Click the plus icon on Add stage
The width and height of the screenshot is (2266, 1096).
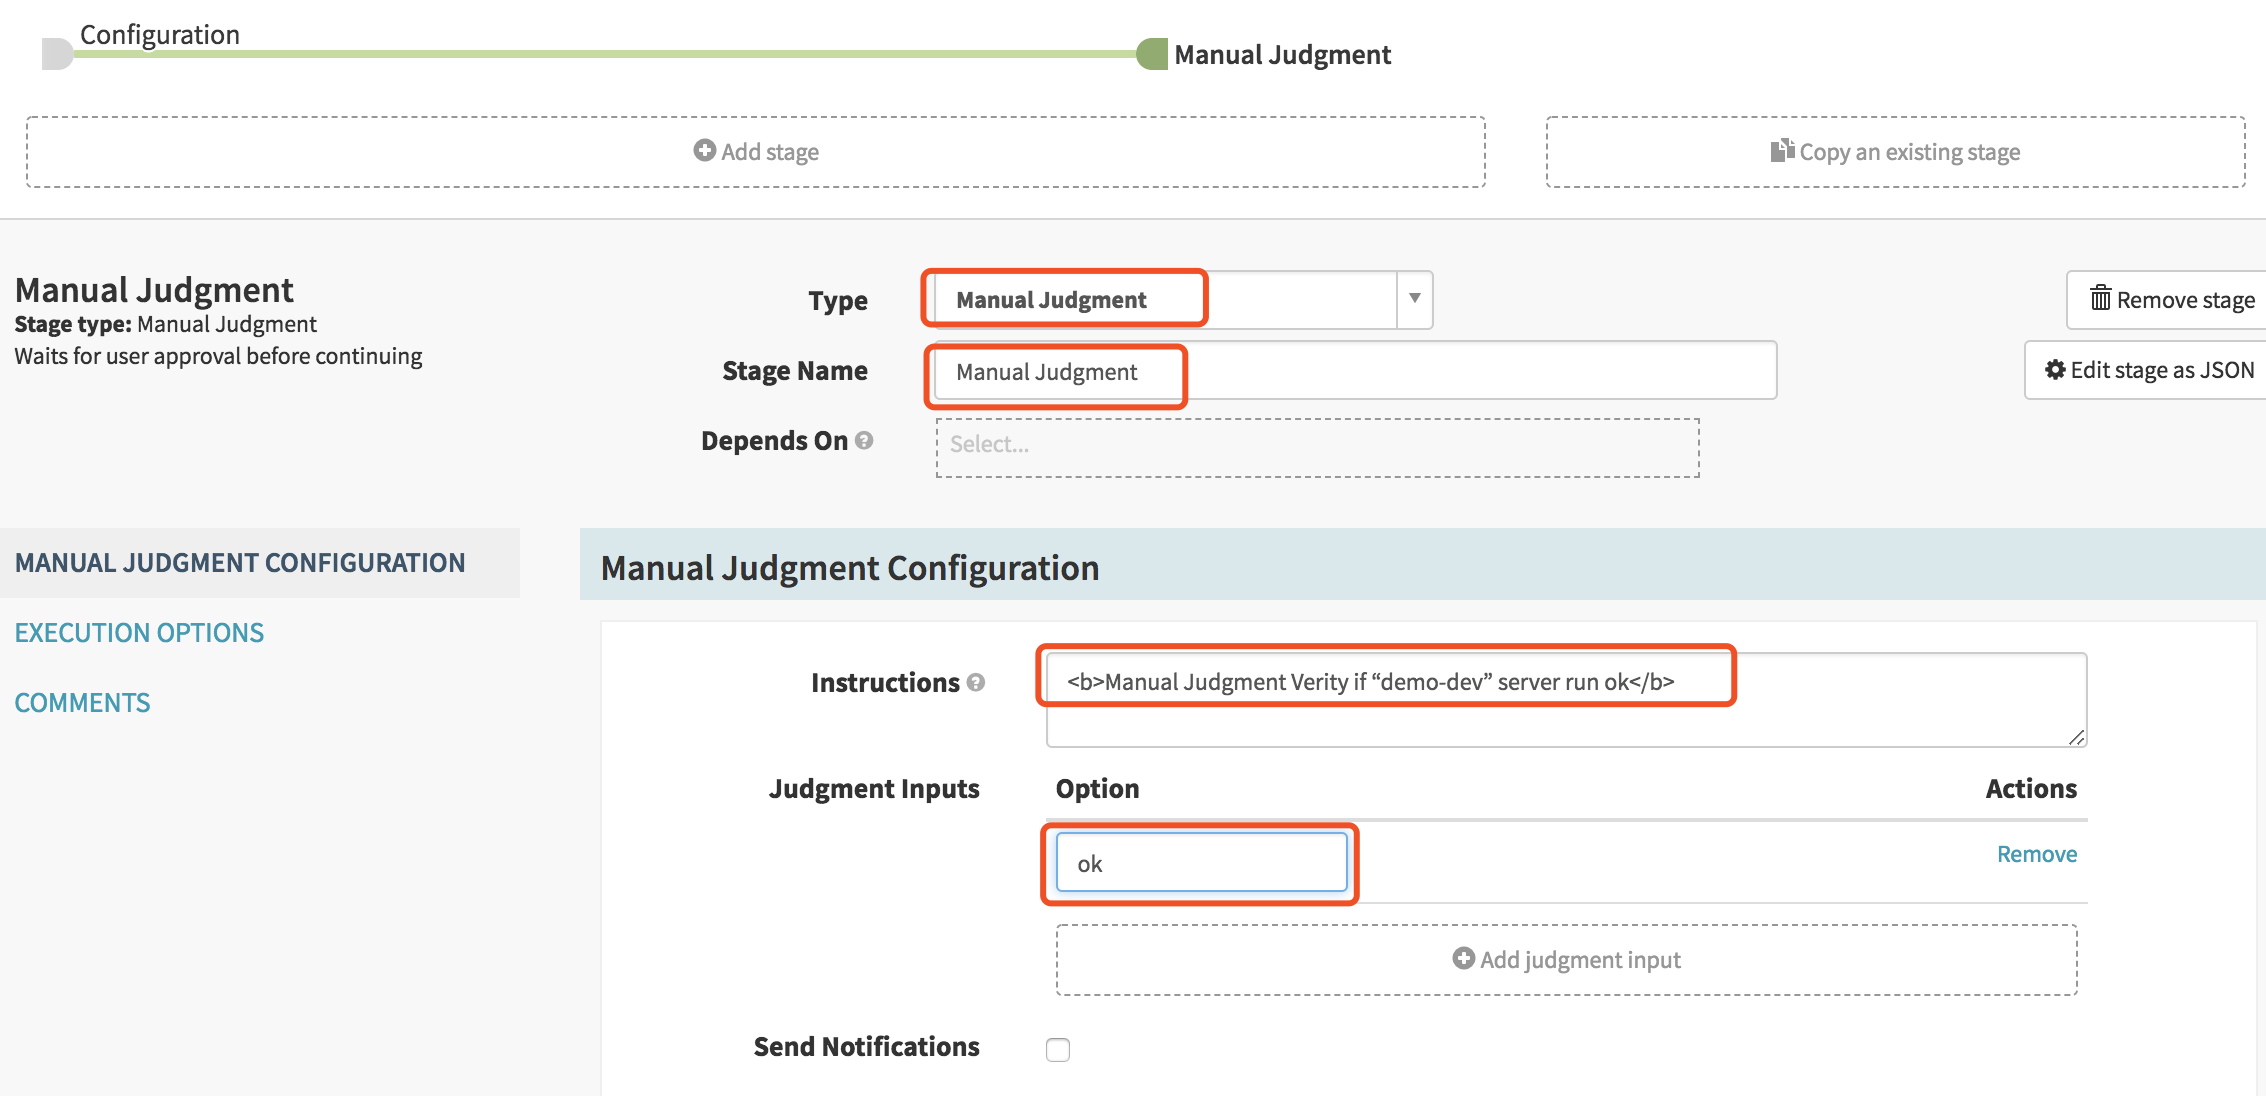click(704, 150)
